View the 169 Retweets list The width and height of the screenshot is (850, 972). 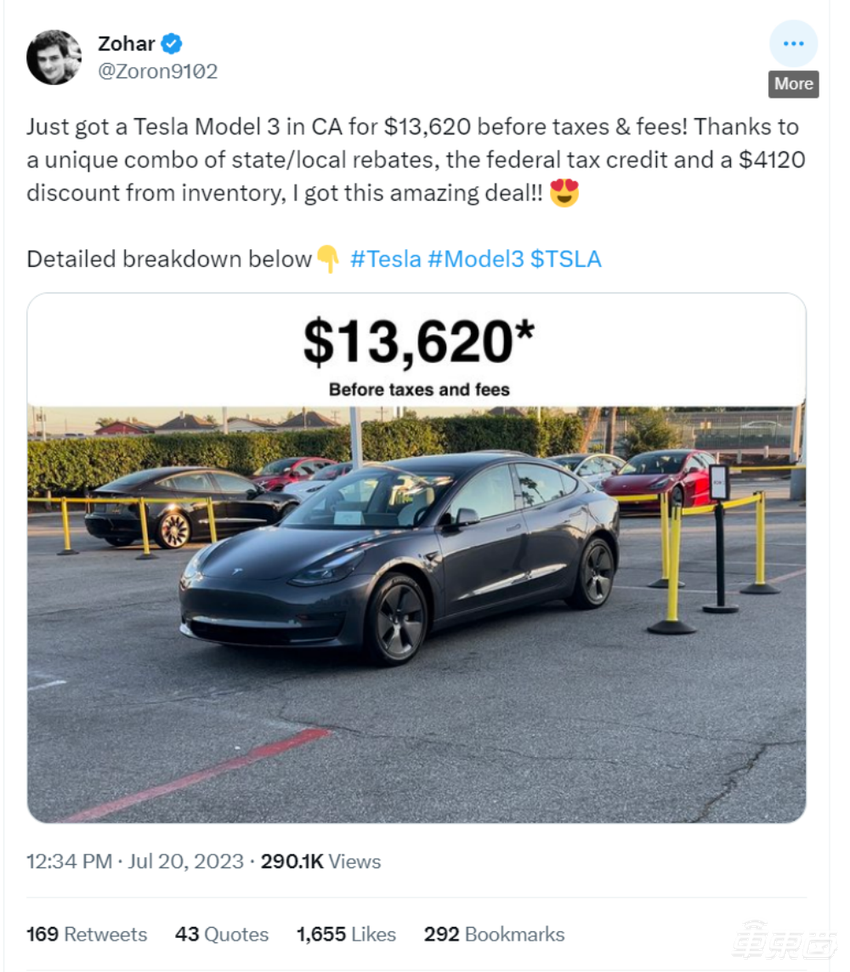86,934
